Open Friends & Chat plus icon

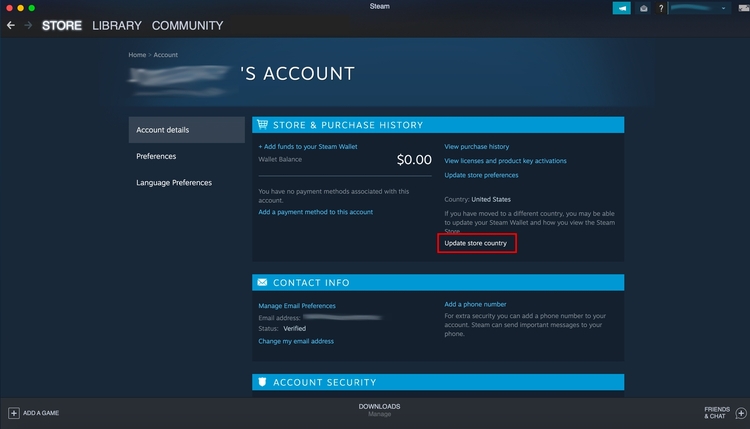[x=741, y=413]
